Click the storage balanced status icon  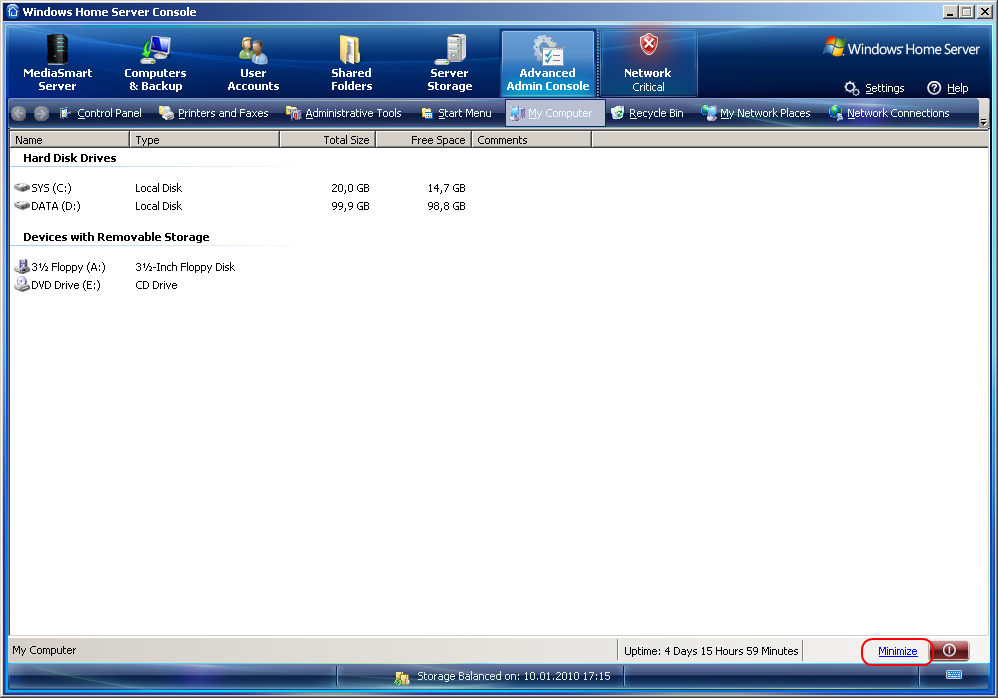(402, 678)
